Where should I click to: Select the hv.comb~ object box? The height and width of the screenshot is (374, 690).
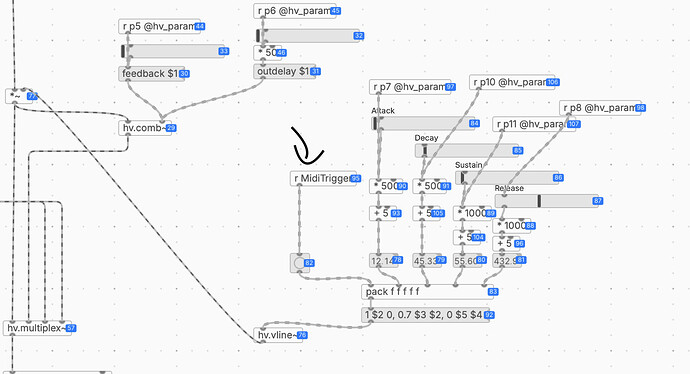coord(145,128)
